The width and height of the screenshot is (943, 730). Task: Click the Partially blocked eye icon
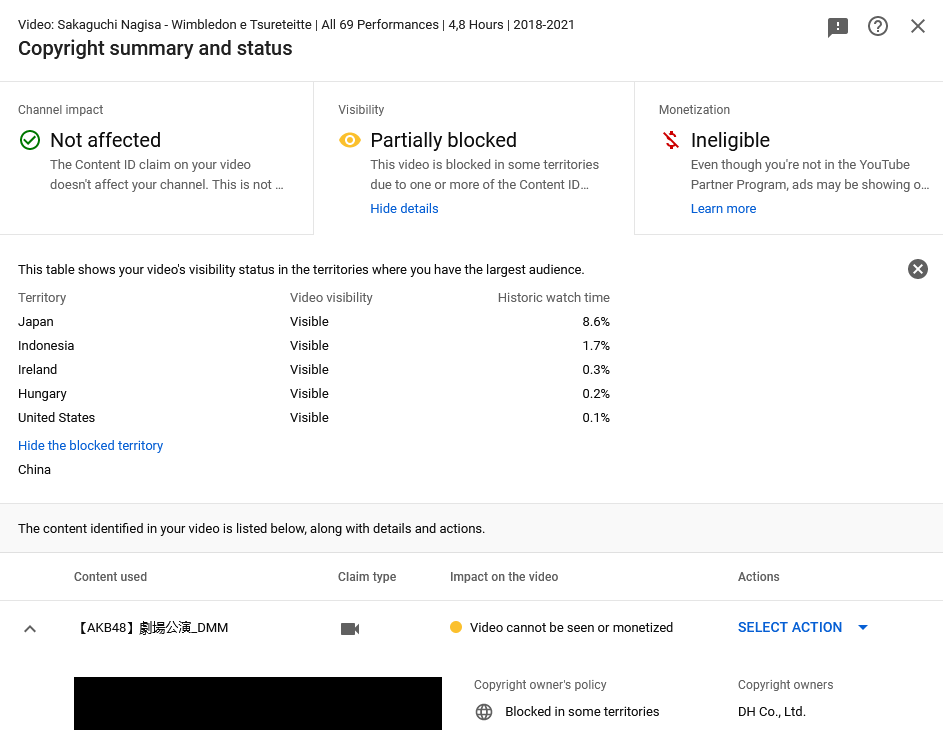(350, 140)
